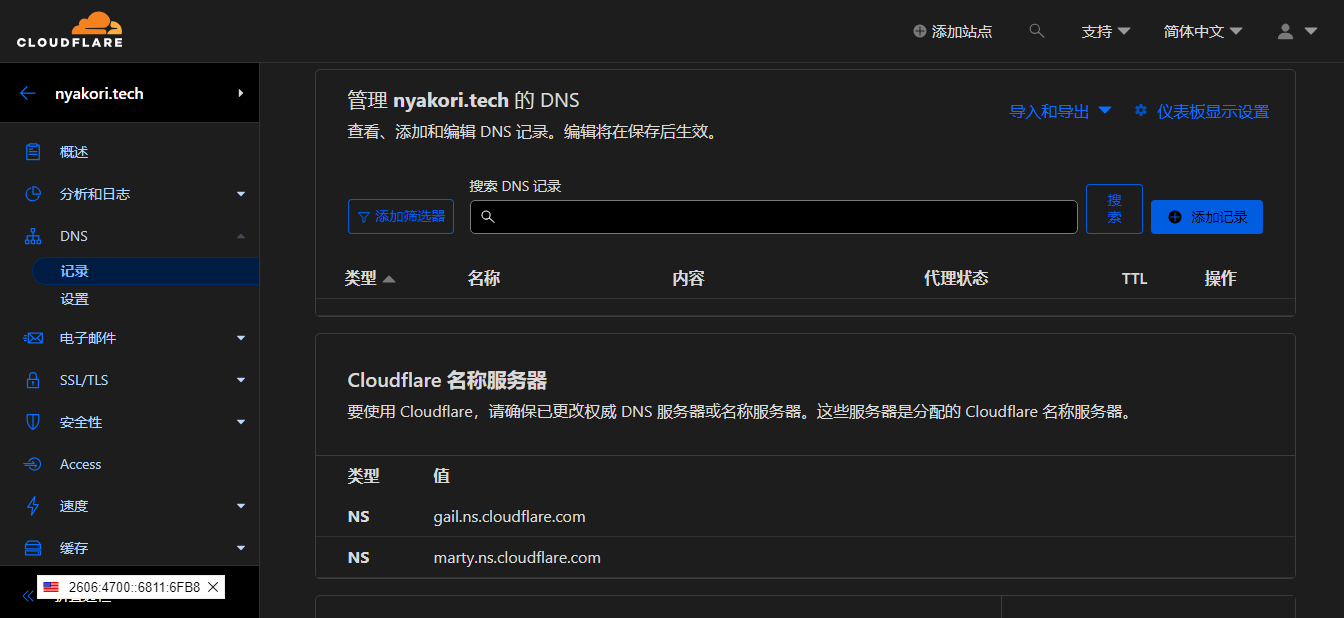Open the 支持 support dropdown

point(1106,31)
